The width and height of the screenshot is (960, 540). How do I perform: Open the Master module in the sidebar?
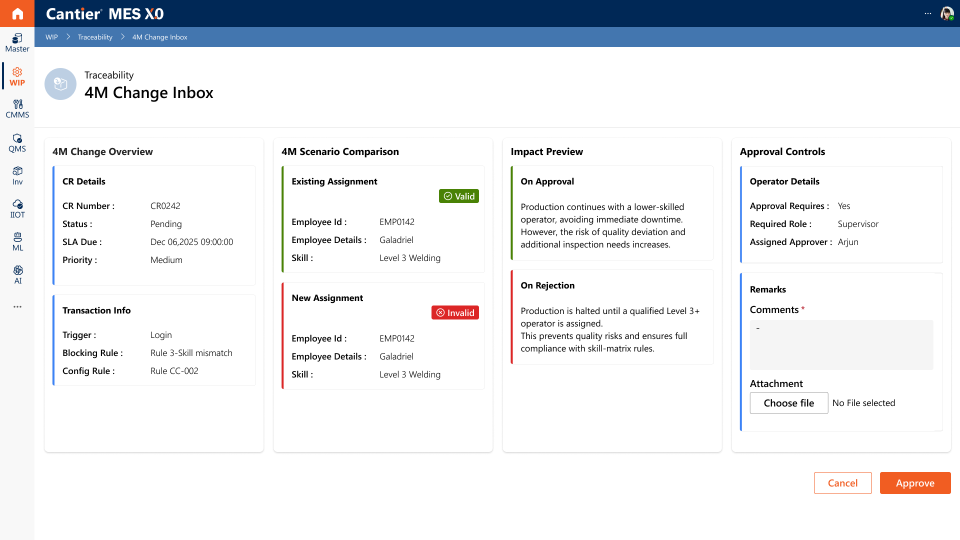(17, 42)
